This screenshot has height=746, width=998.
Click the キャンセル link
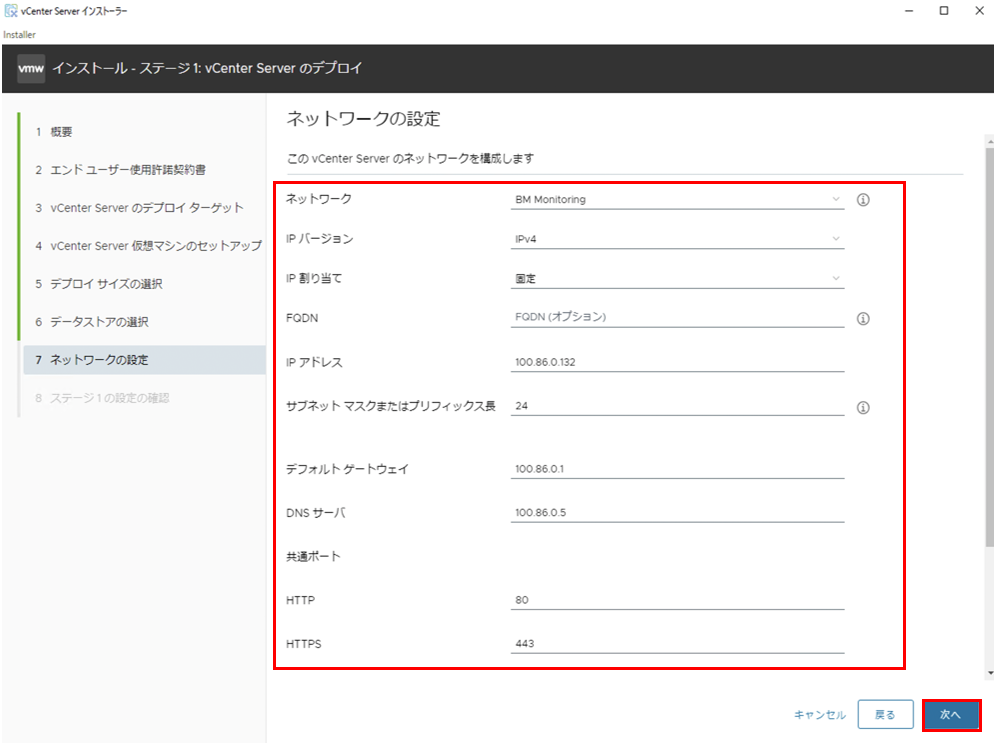tap(820, 715)
